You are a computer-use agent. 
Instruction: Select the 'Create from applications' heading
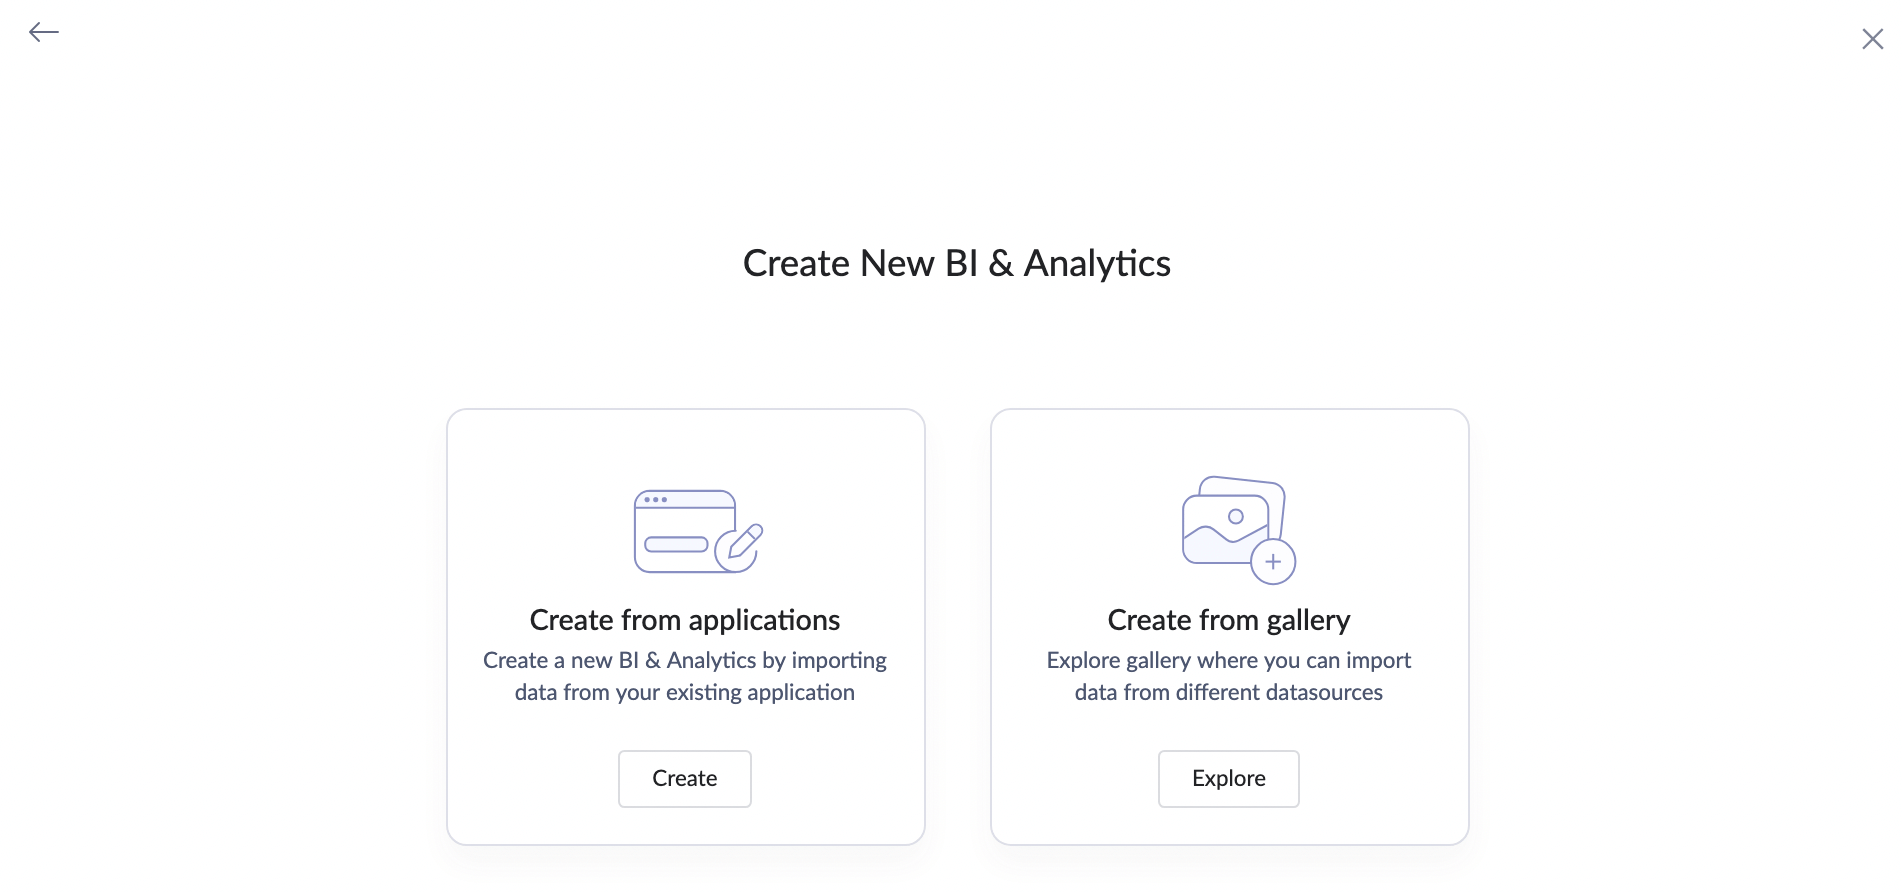tap(685, 620)
